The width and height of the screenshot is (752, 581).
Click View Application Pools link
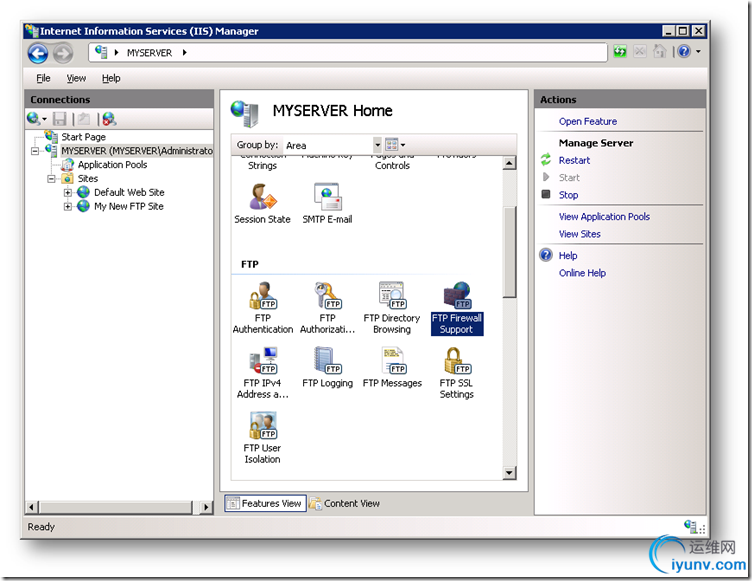pyautogui.click(x=604, y=216)
